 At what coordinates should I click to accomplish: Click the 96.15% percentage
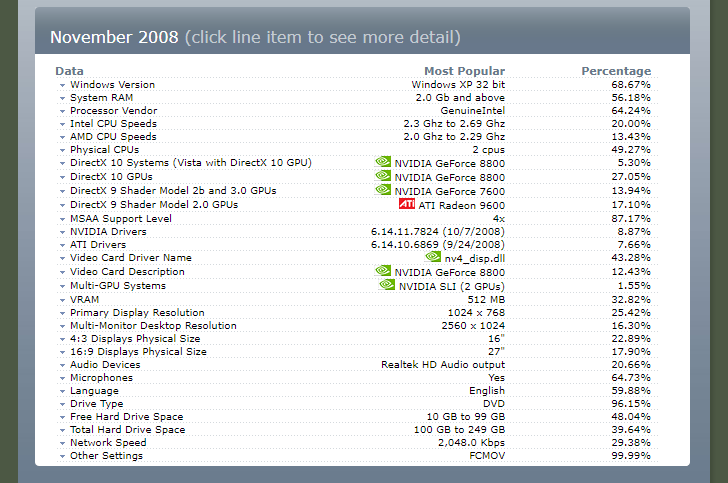(x=631, y=404)
